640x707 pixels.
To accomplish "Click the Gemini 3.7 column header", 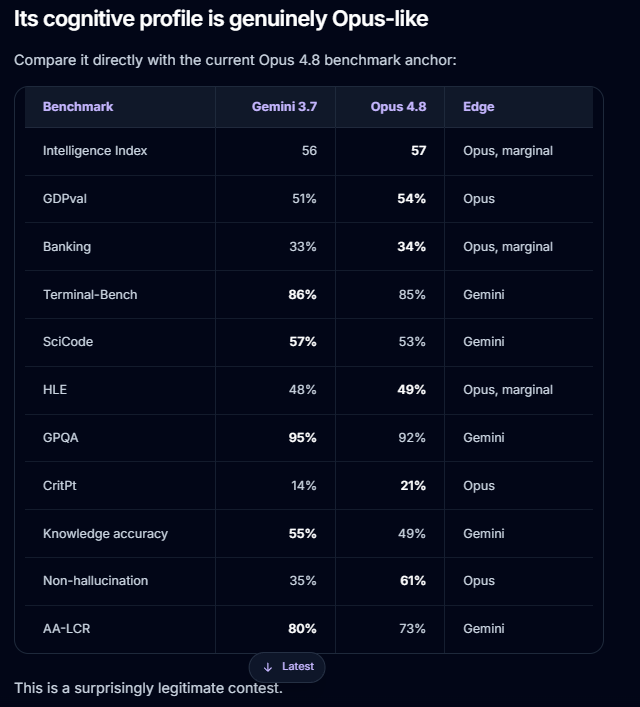I will 284,106.
